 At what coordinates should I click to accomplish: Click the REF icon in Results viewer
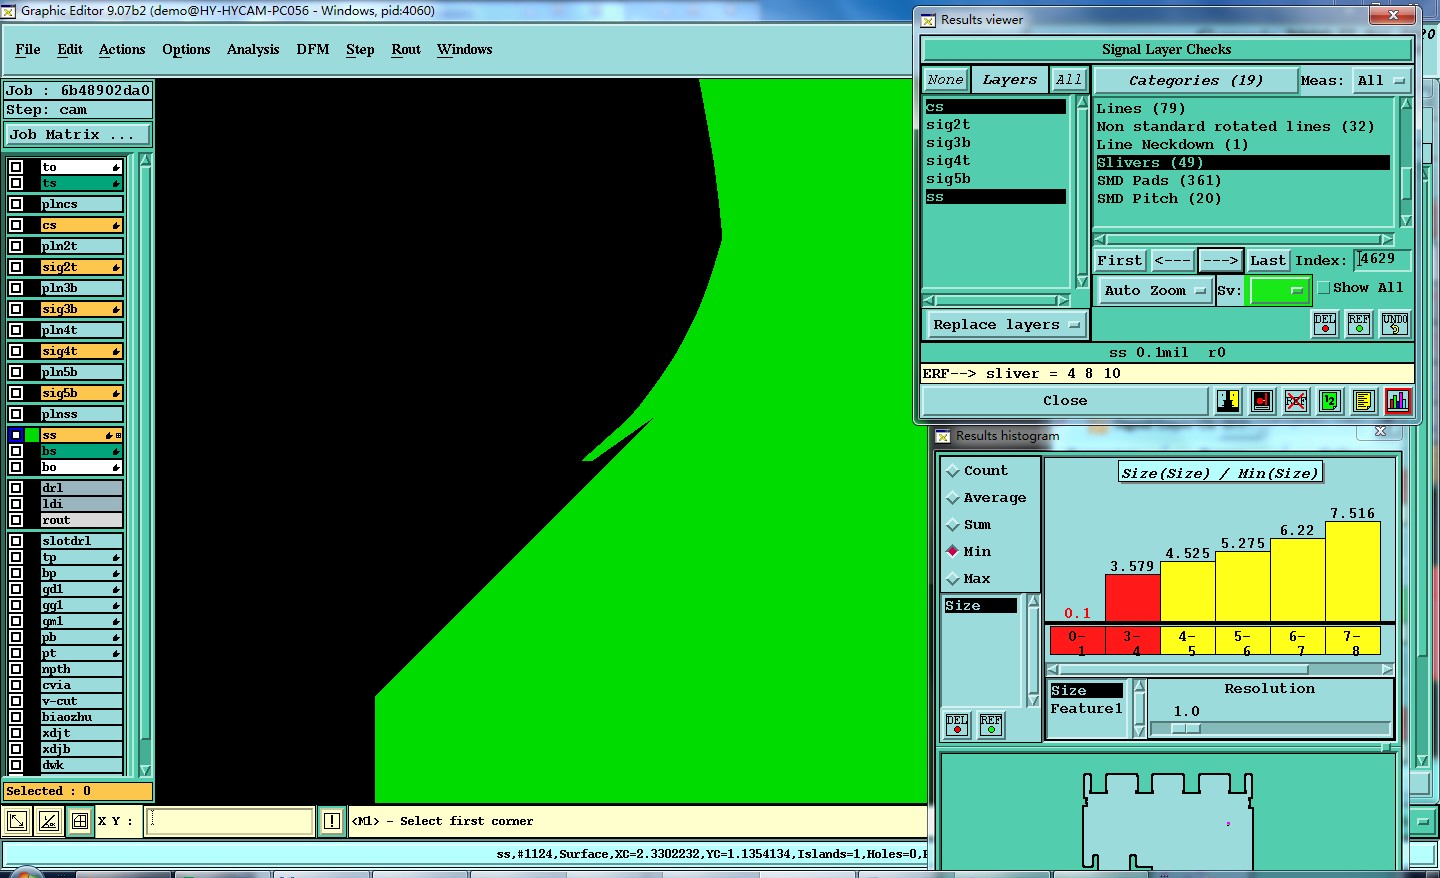tap(1359, 323)
